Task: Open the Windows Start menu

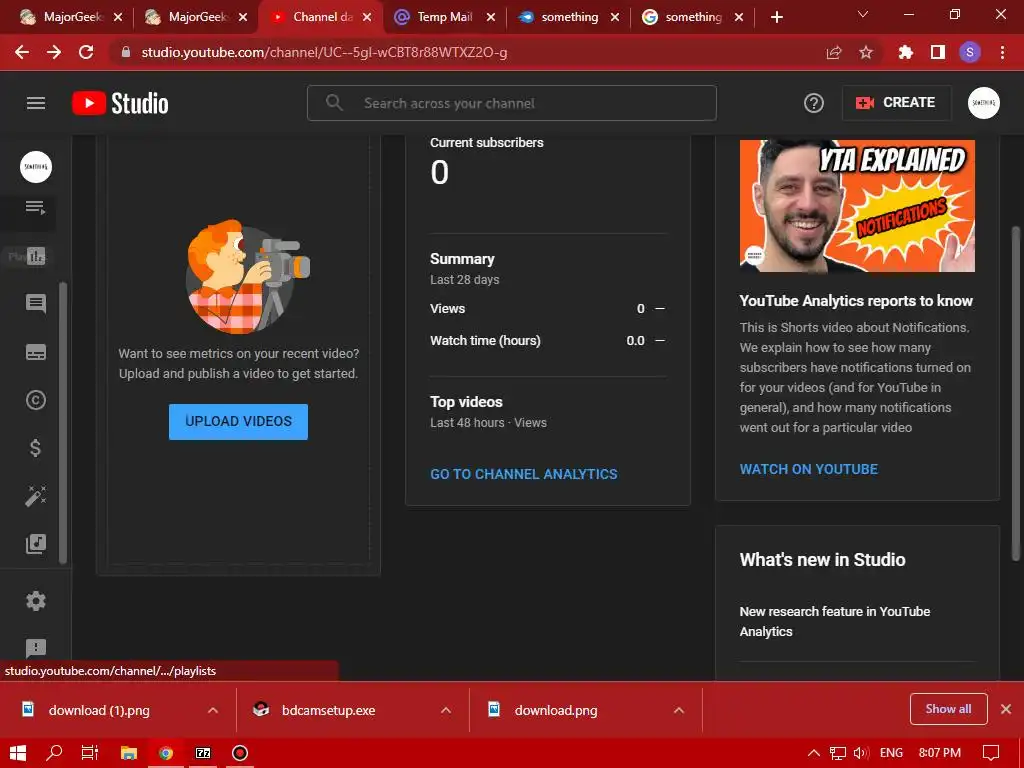Action: [18, 753]
